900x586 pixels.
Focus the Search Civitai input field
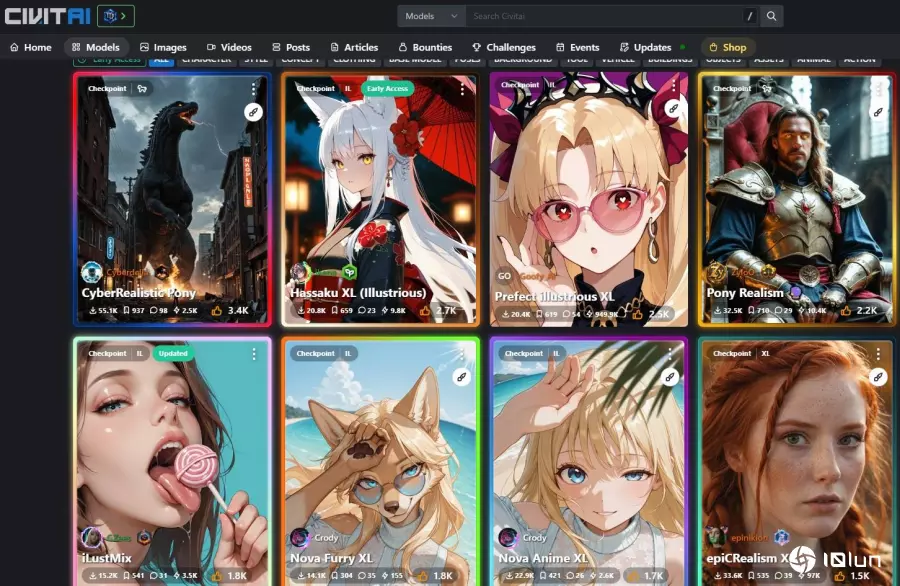point(604,16)
